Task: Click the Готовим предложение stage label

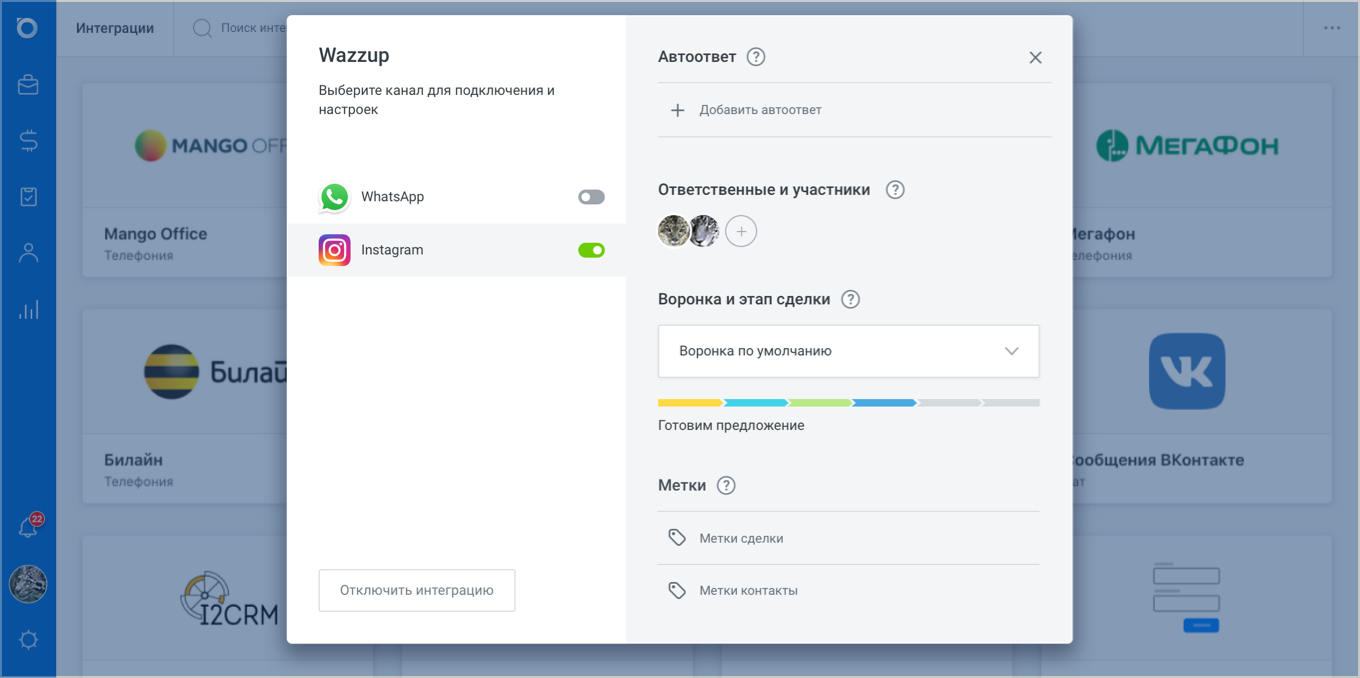Action: pos(731,425)
